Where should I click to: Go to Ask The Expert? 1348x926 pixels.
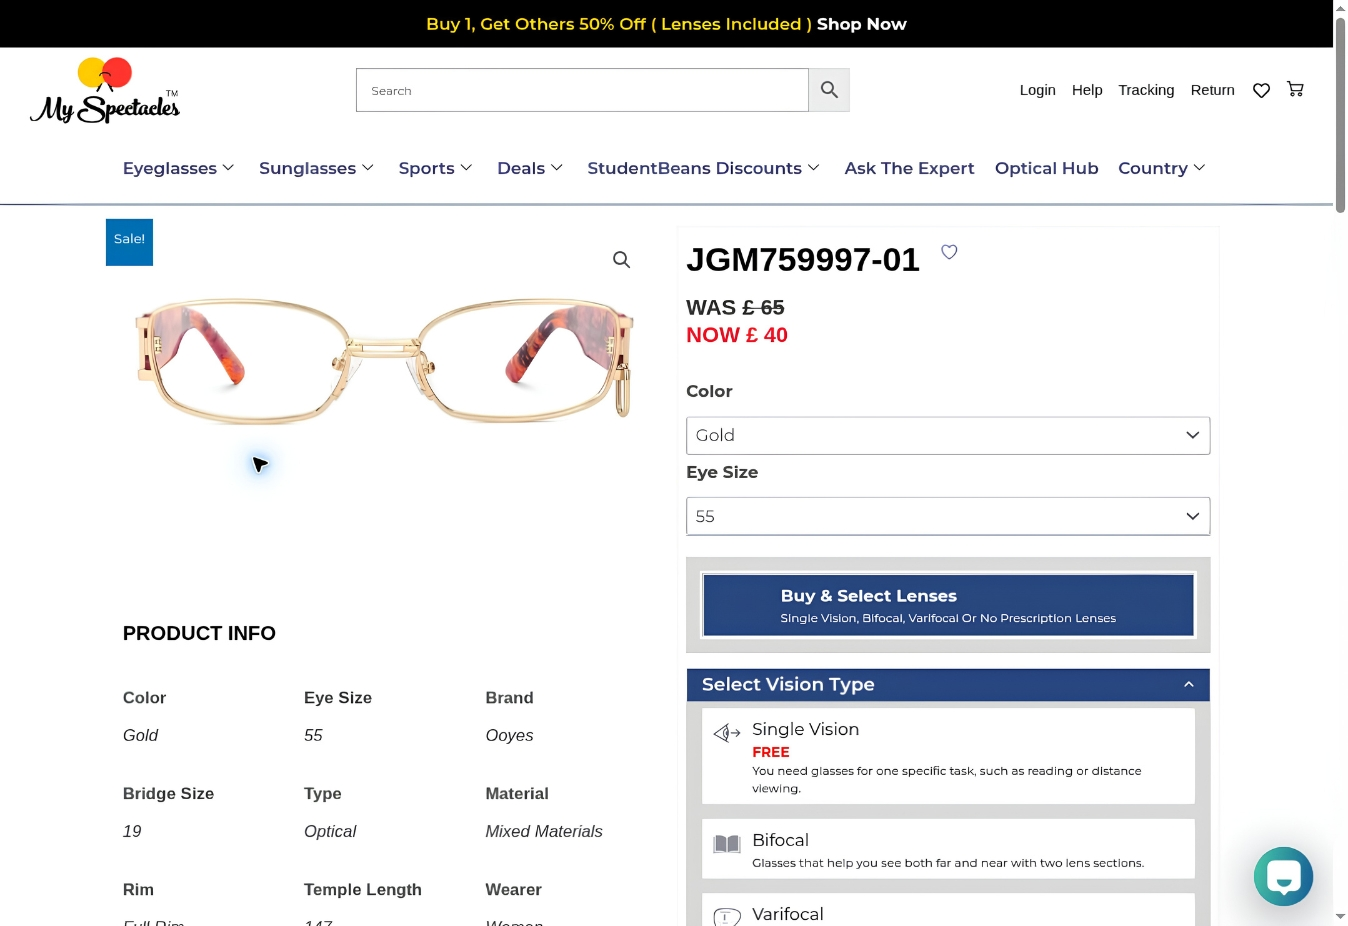pyautogui.click(x=909, y=168)
